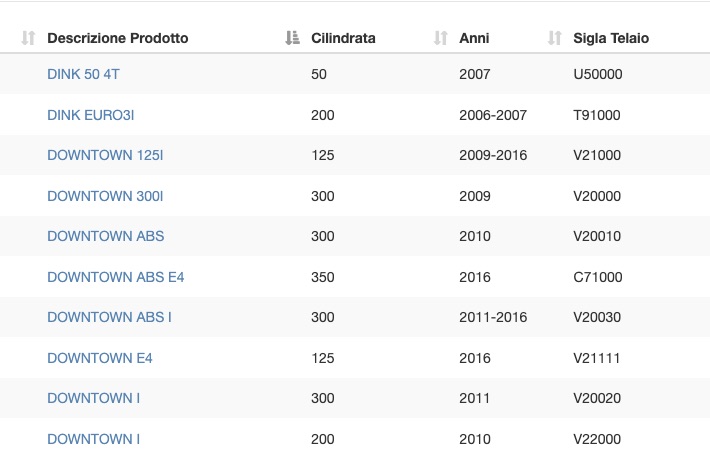Screen dimensions: 710x466
Task: Select the DOWNTOWN 300I link
Action: click(105, 196)
